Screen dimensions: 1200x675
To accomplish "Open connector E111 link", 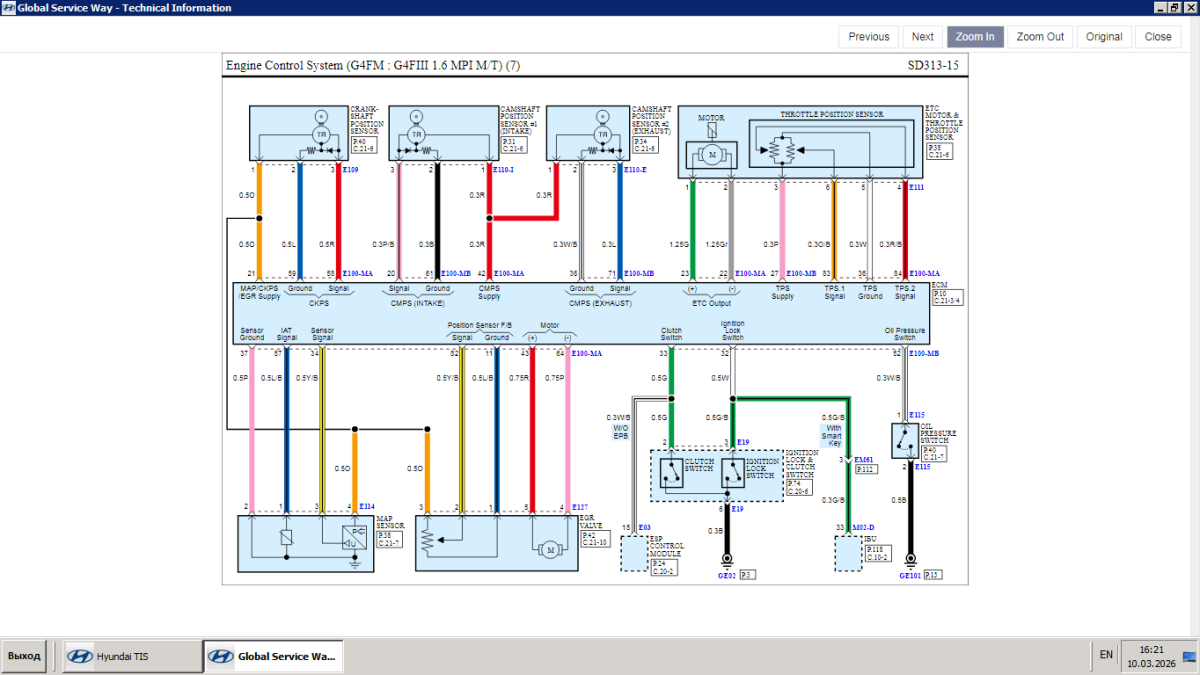I will [x=917, y=187].
